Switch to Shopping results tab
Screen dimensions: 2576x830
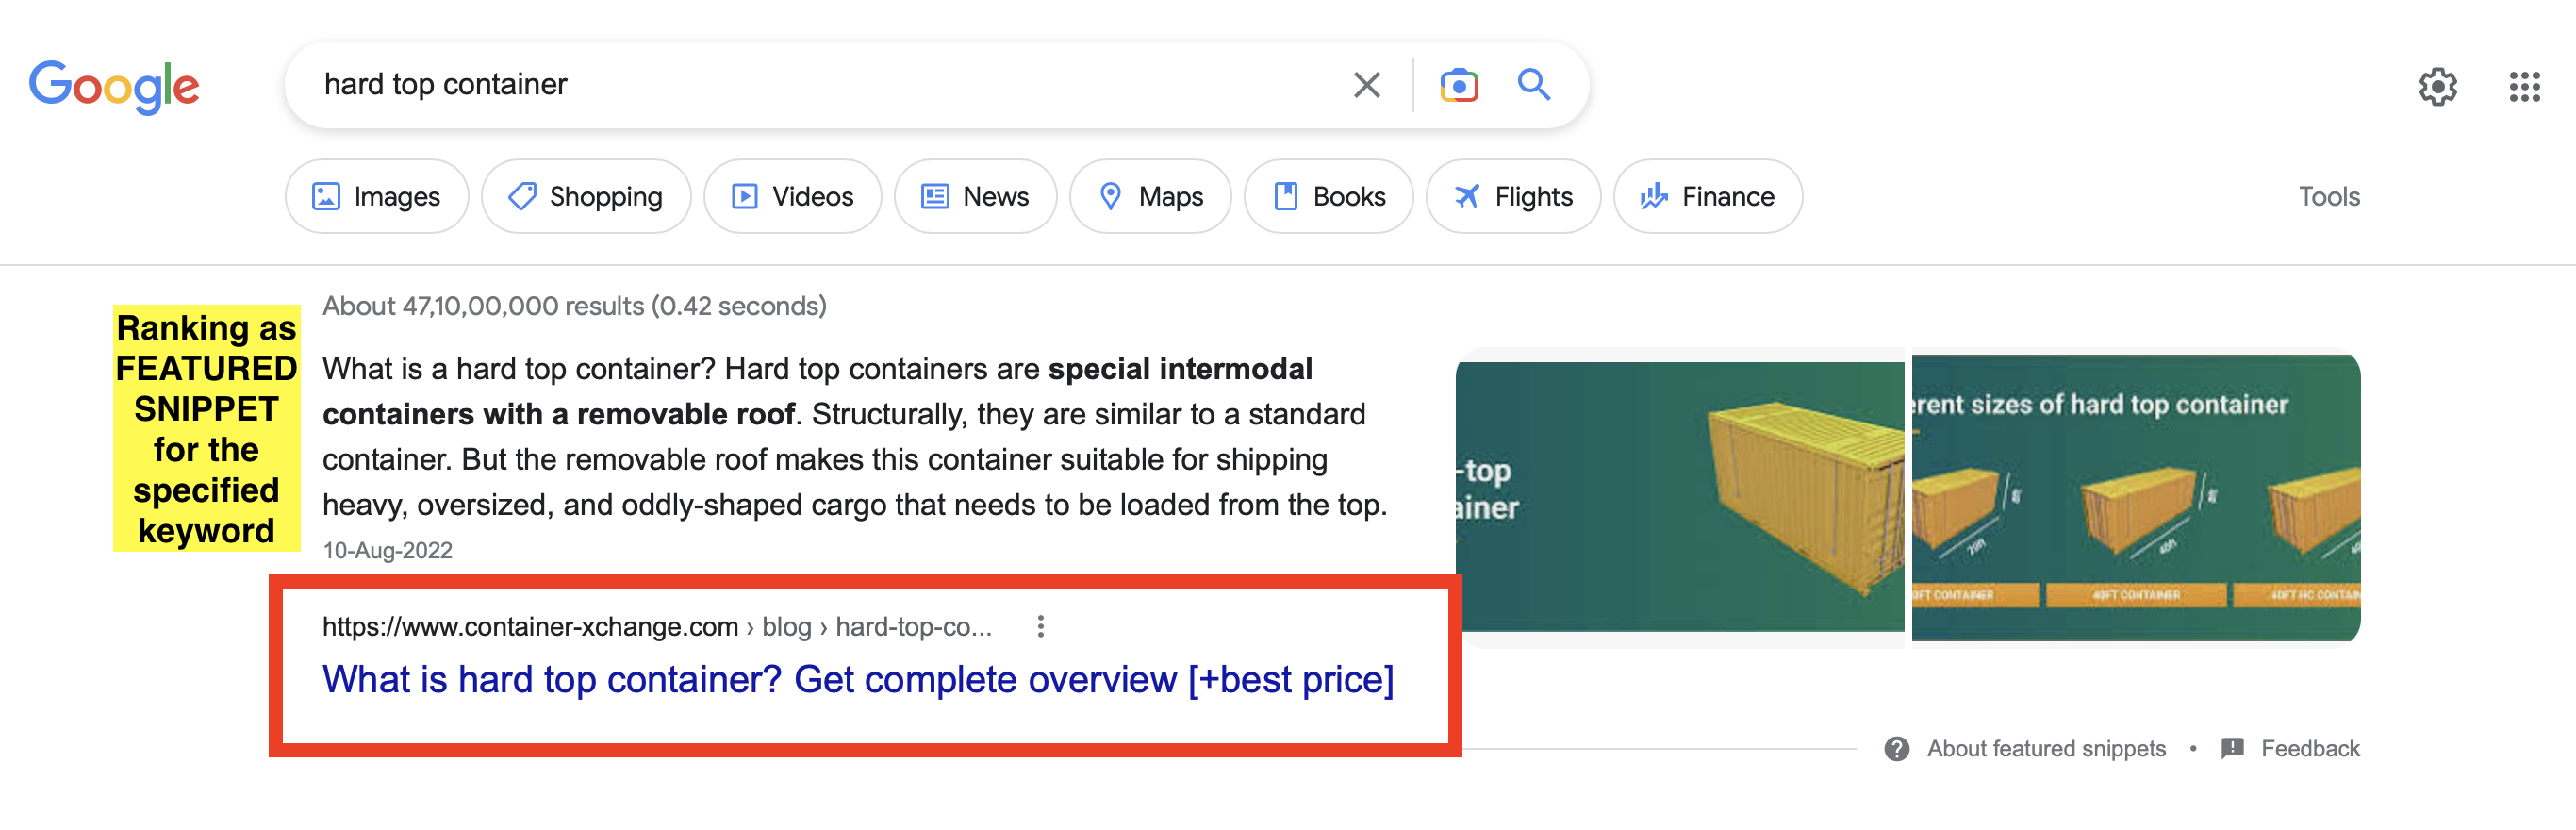(x=586, y=196)
